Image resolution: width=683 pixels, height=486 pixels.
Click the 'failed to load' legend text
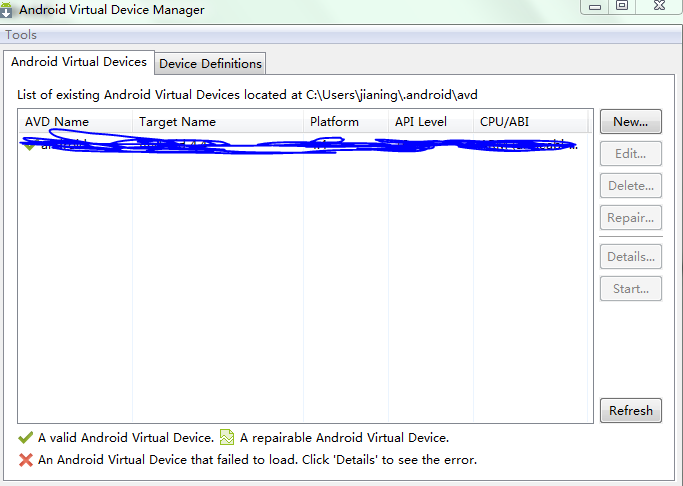pyautogui.click(x=257, y=460)
